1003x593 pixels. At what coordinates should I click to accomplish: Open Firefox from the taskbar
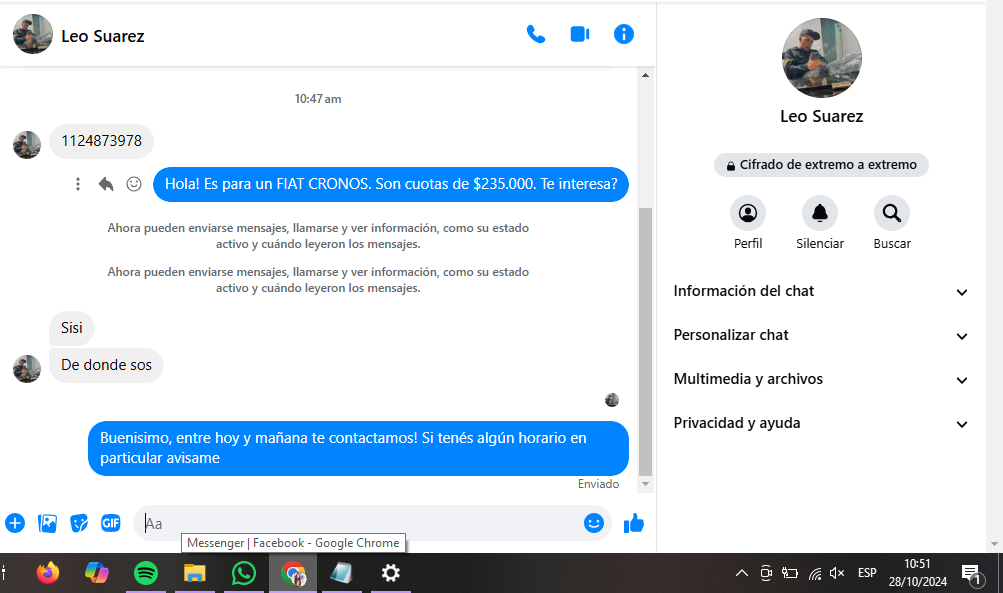click(x=48, y=573)
